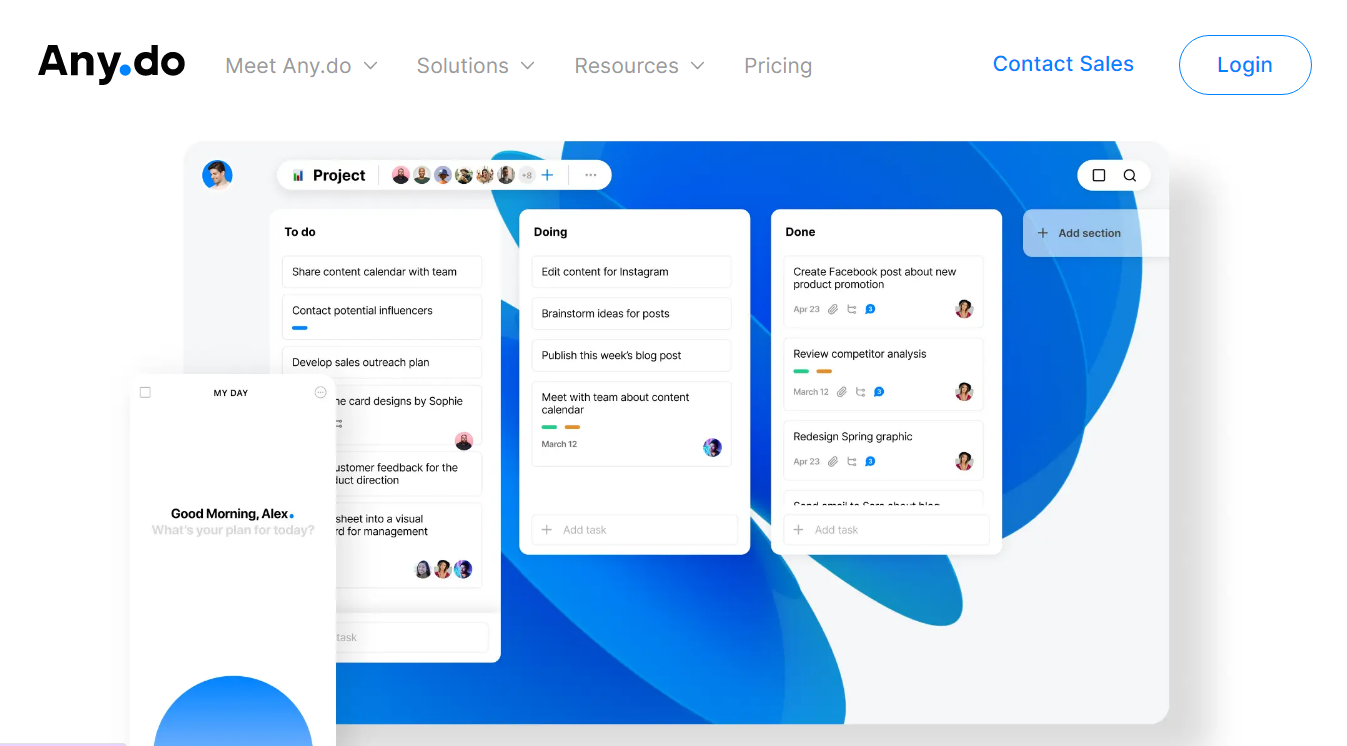
Task: Click the square view icon
Action: [x=1099, y=175]
